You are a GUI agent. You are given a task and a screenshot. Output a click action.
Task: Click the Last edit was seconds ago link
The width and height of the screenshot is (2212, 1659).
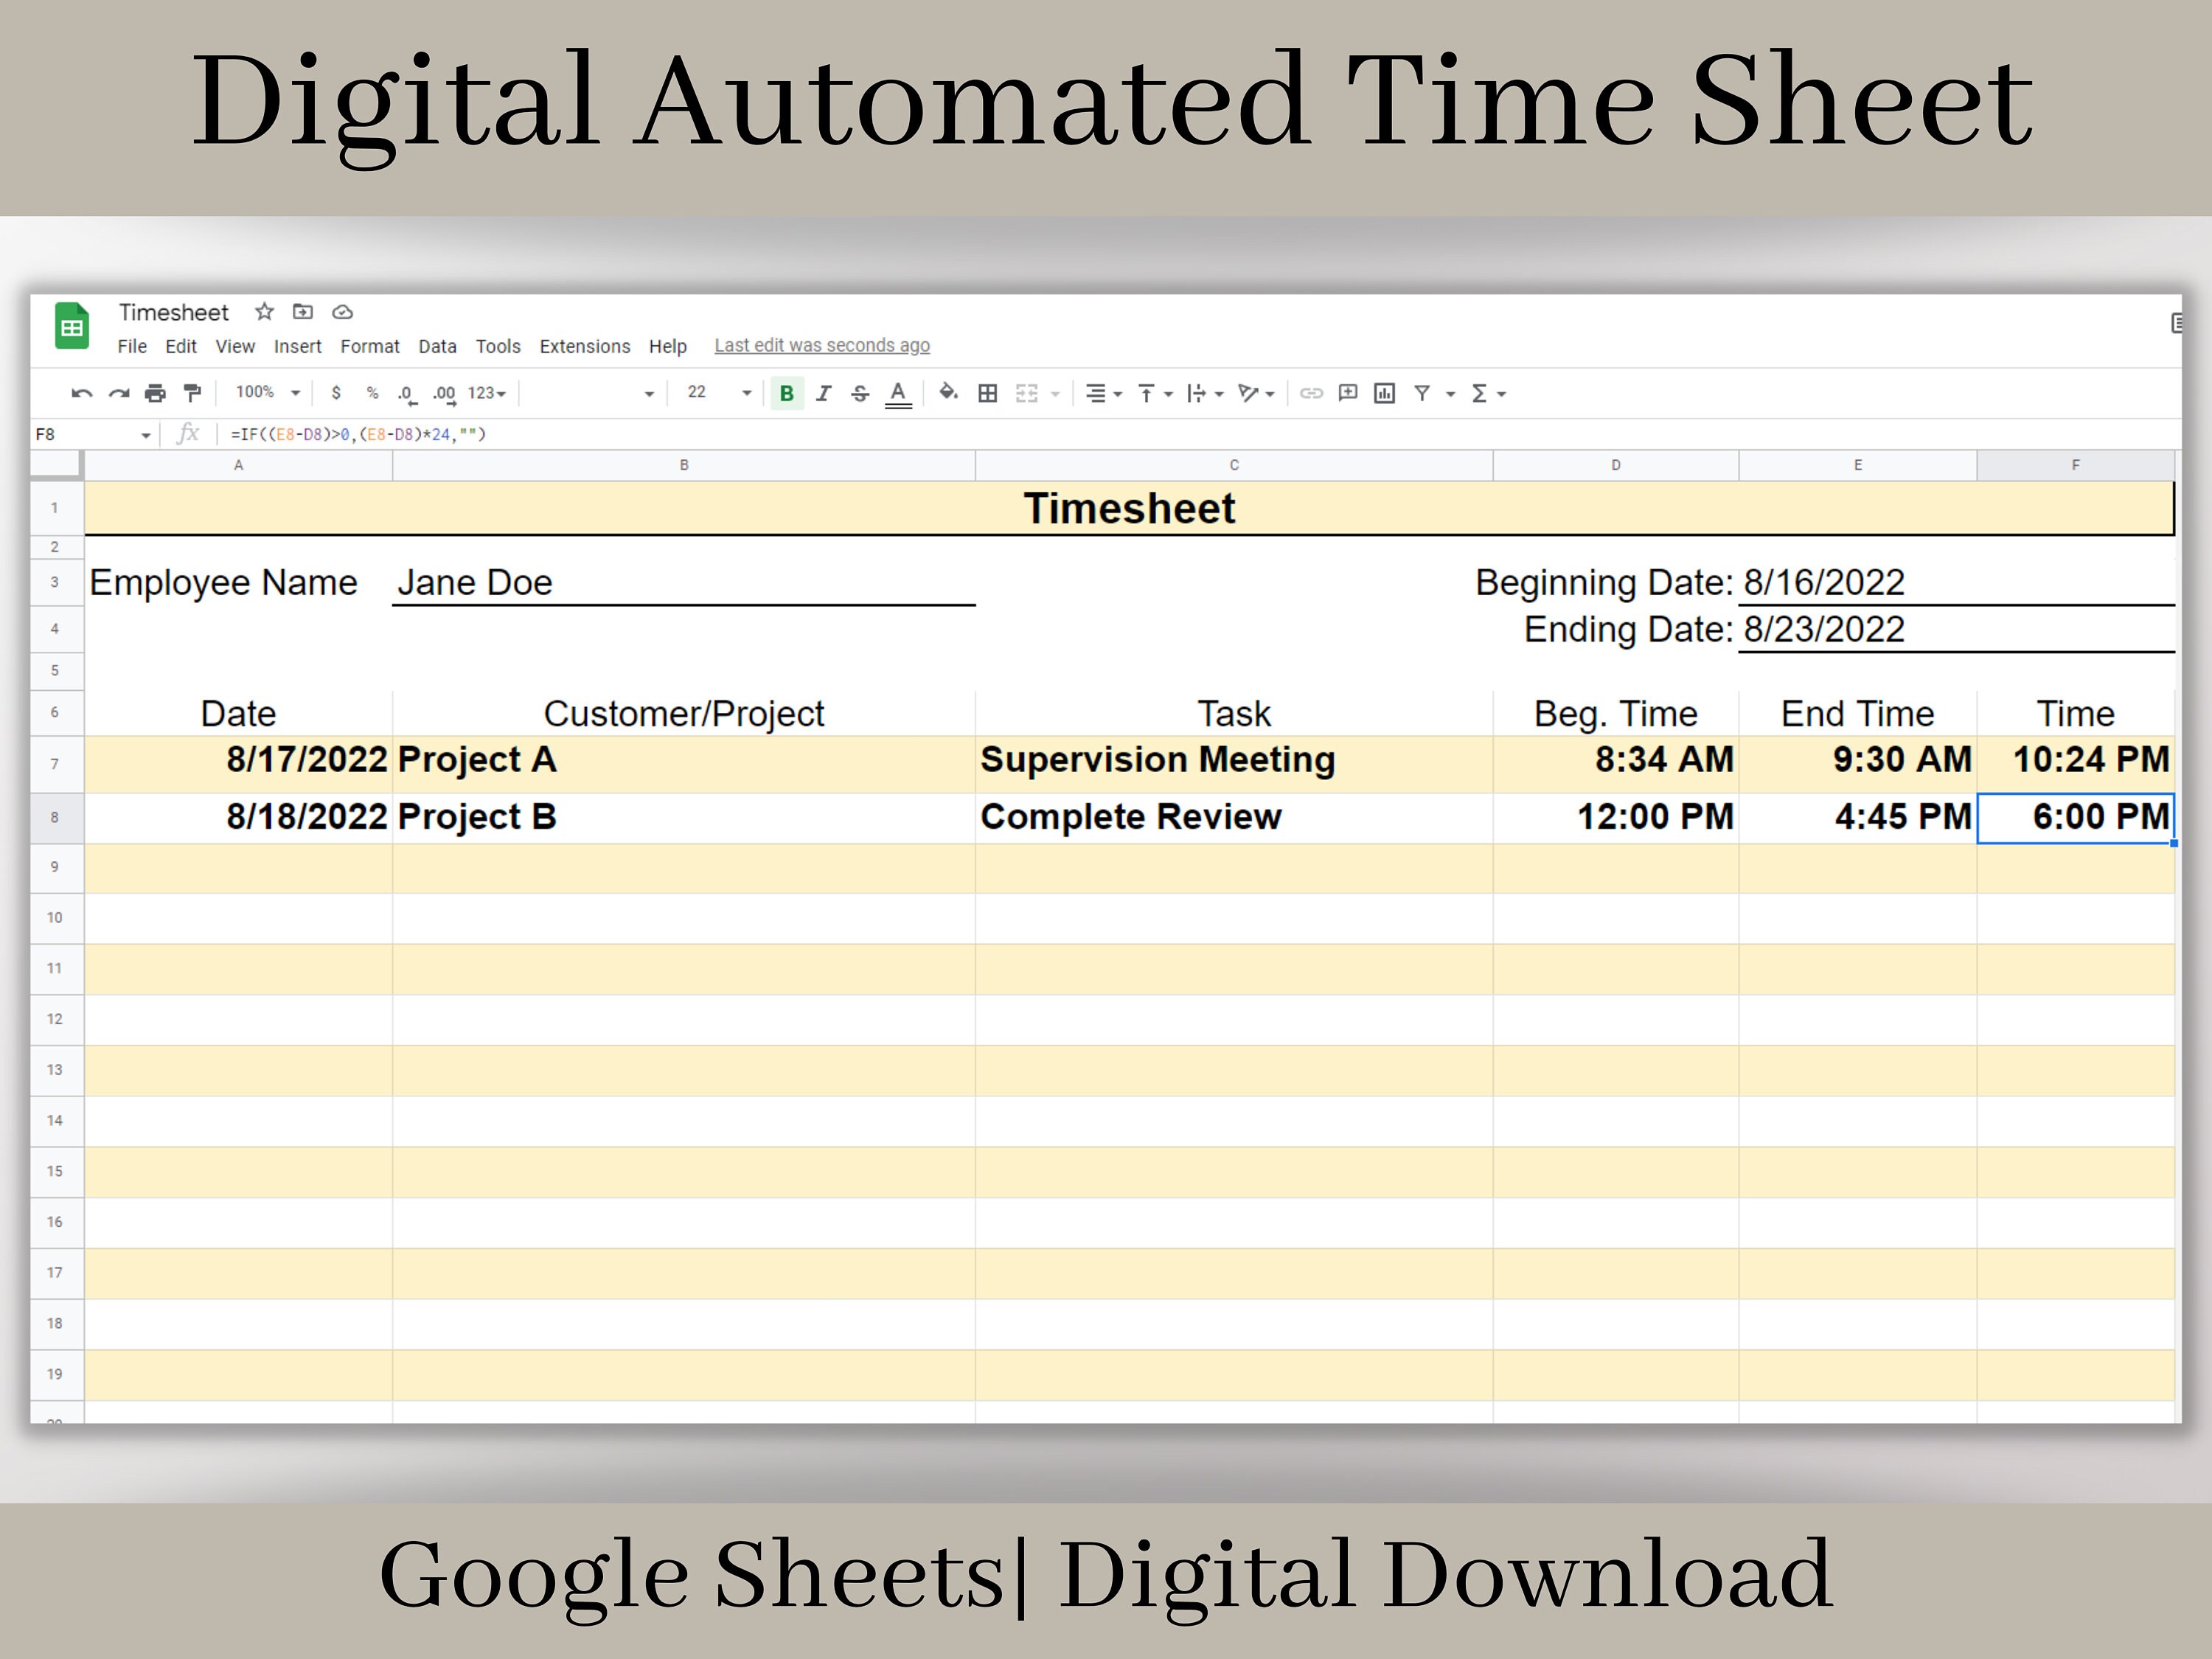coord(822,344)
